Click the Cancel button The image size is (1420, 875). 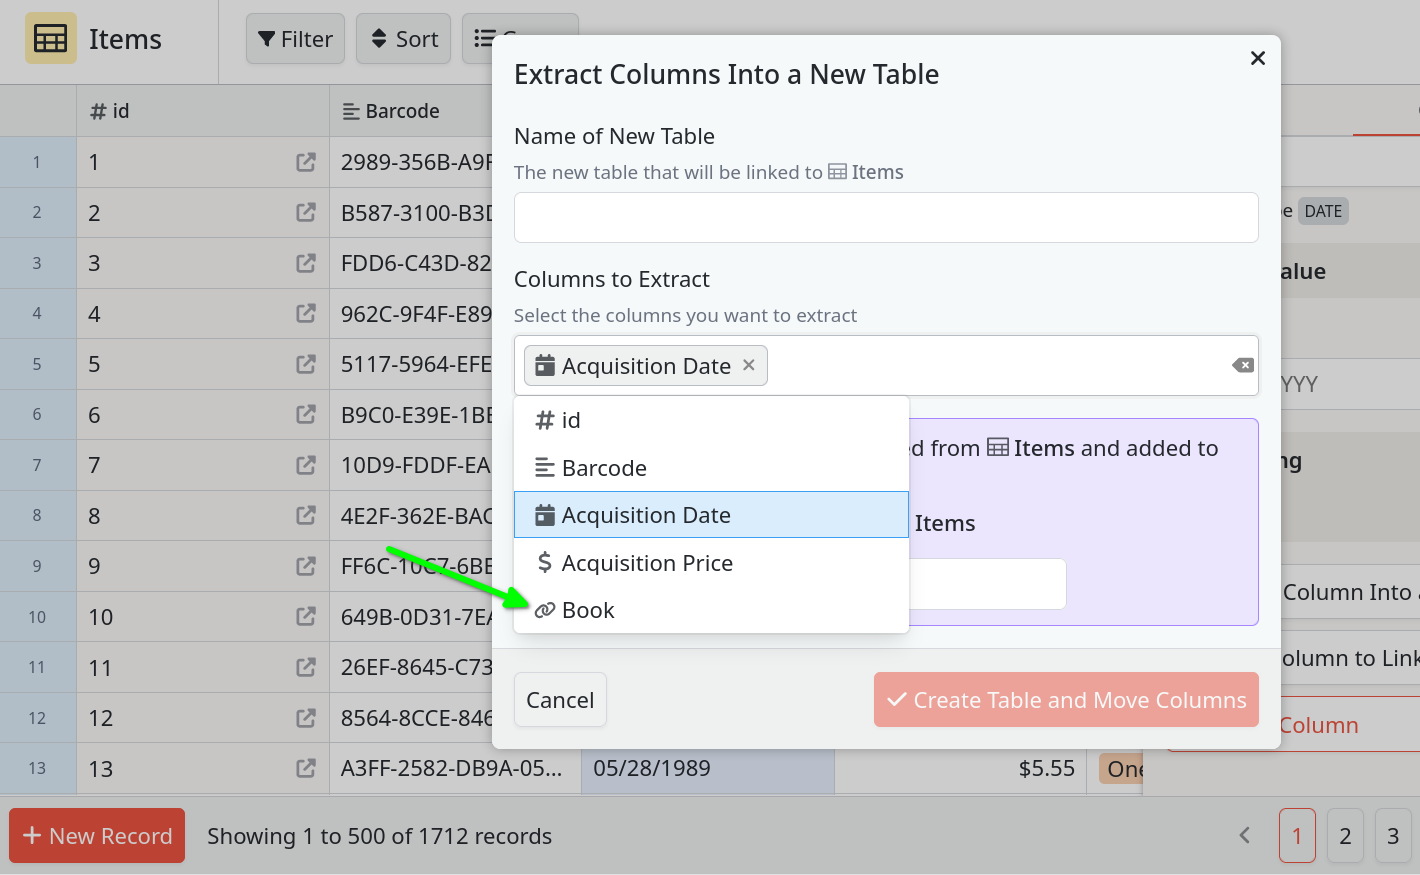point(559,700)
